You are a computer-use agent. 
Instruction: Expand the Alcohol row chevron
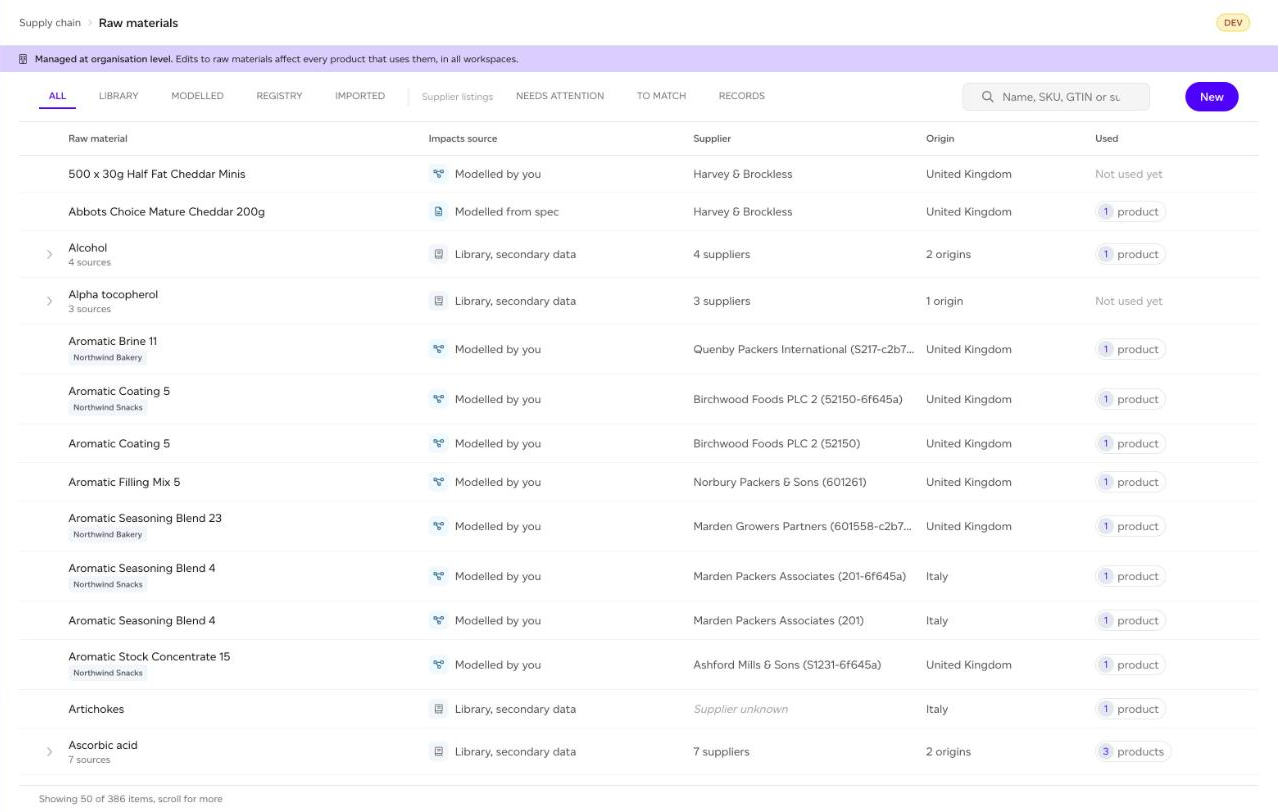[49, 255]
